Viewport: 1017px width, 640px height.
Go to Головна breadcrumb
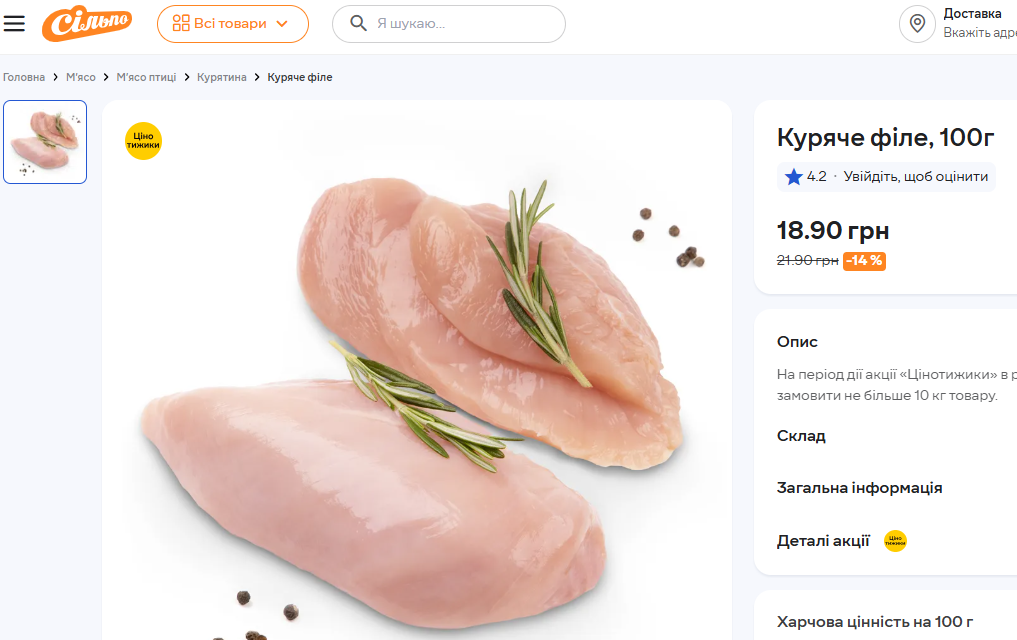[x=24, y=77]
